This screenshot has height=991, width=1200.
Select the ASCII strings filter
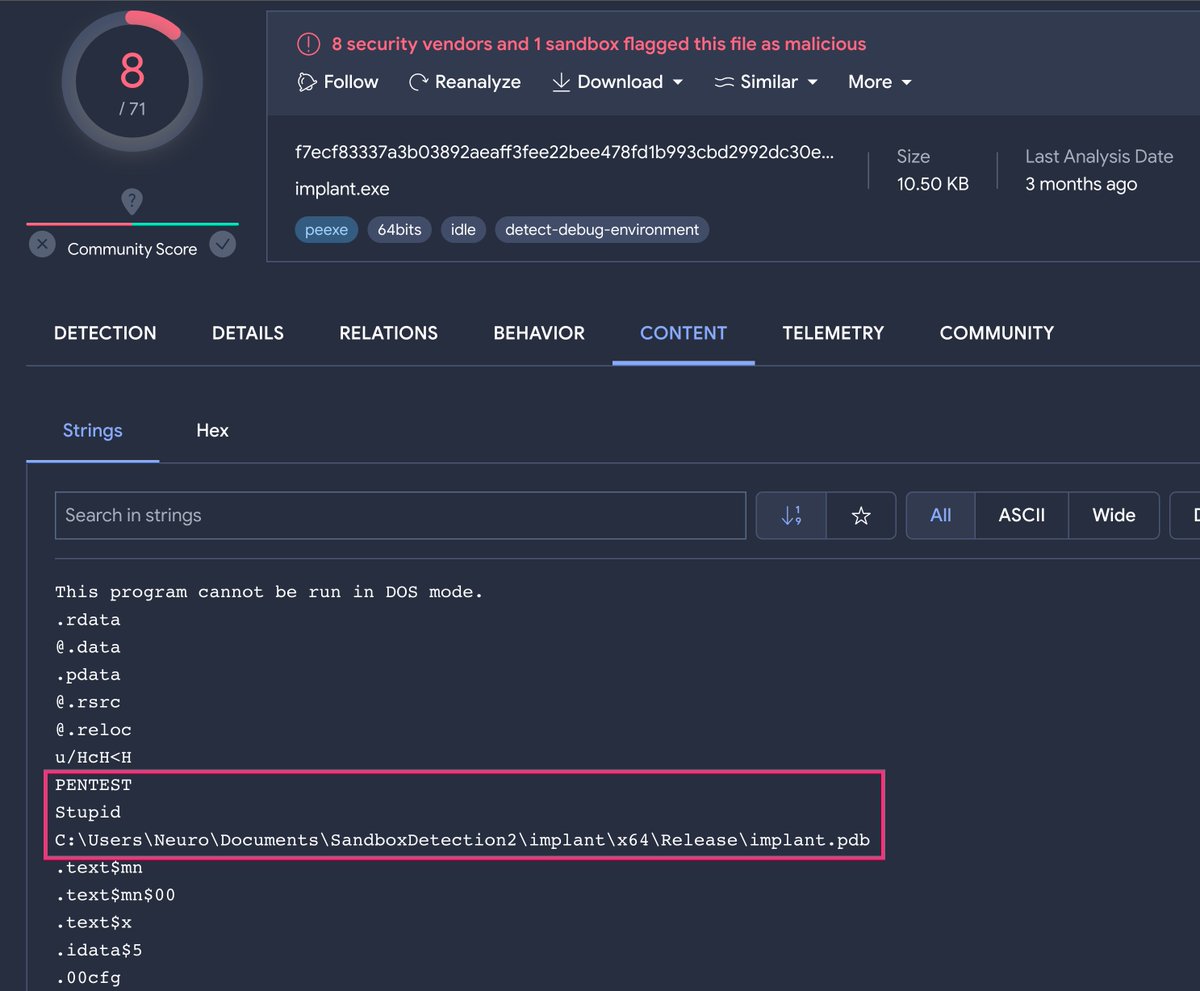1021,515
